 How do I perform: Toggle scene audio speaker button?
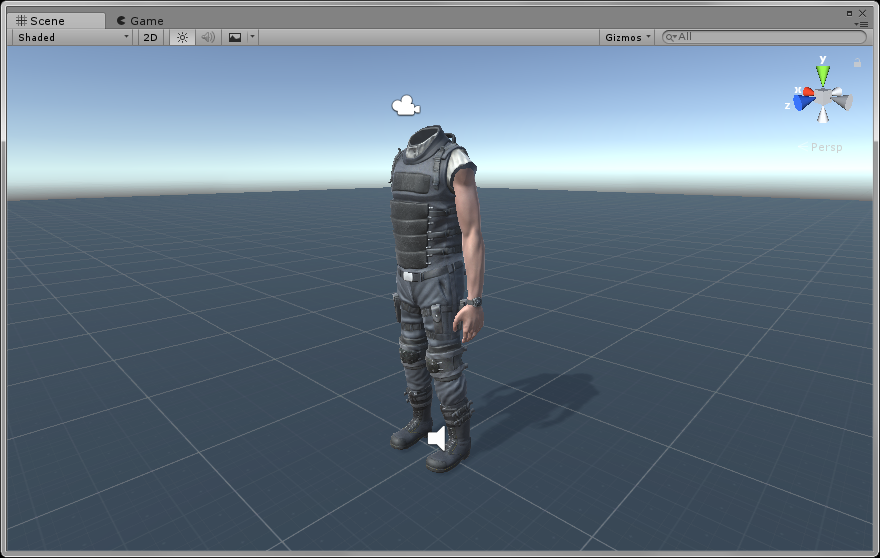[x=208, y=38]
